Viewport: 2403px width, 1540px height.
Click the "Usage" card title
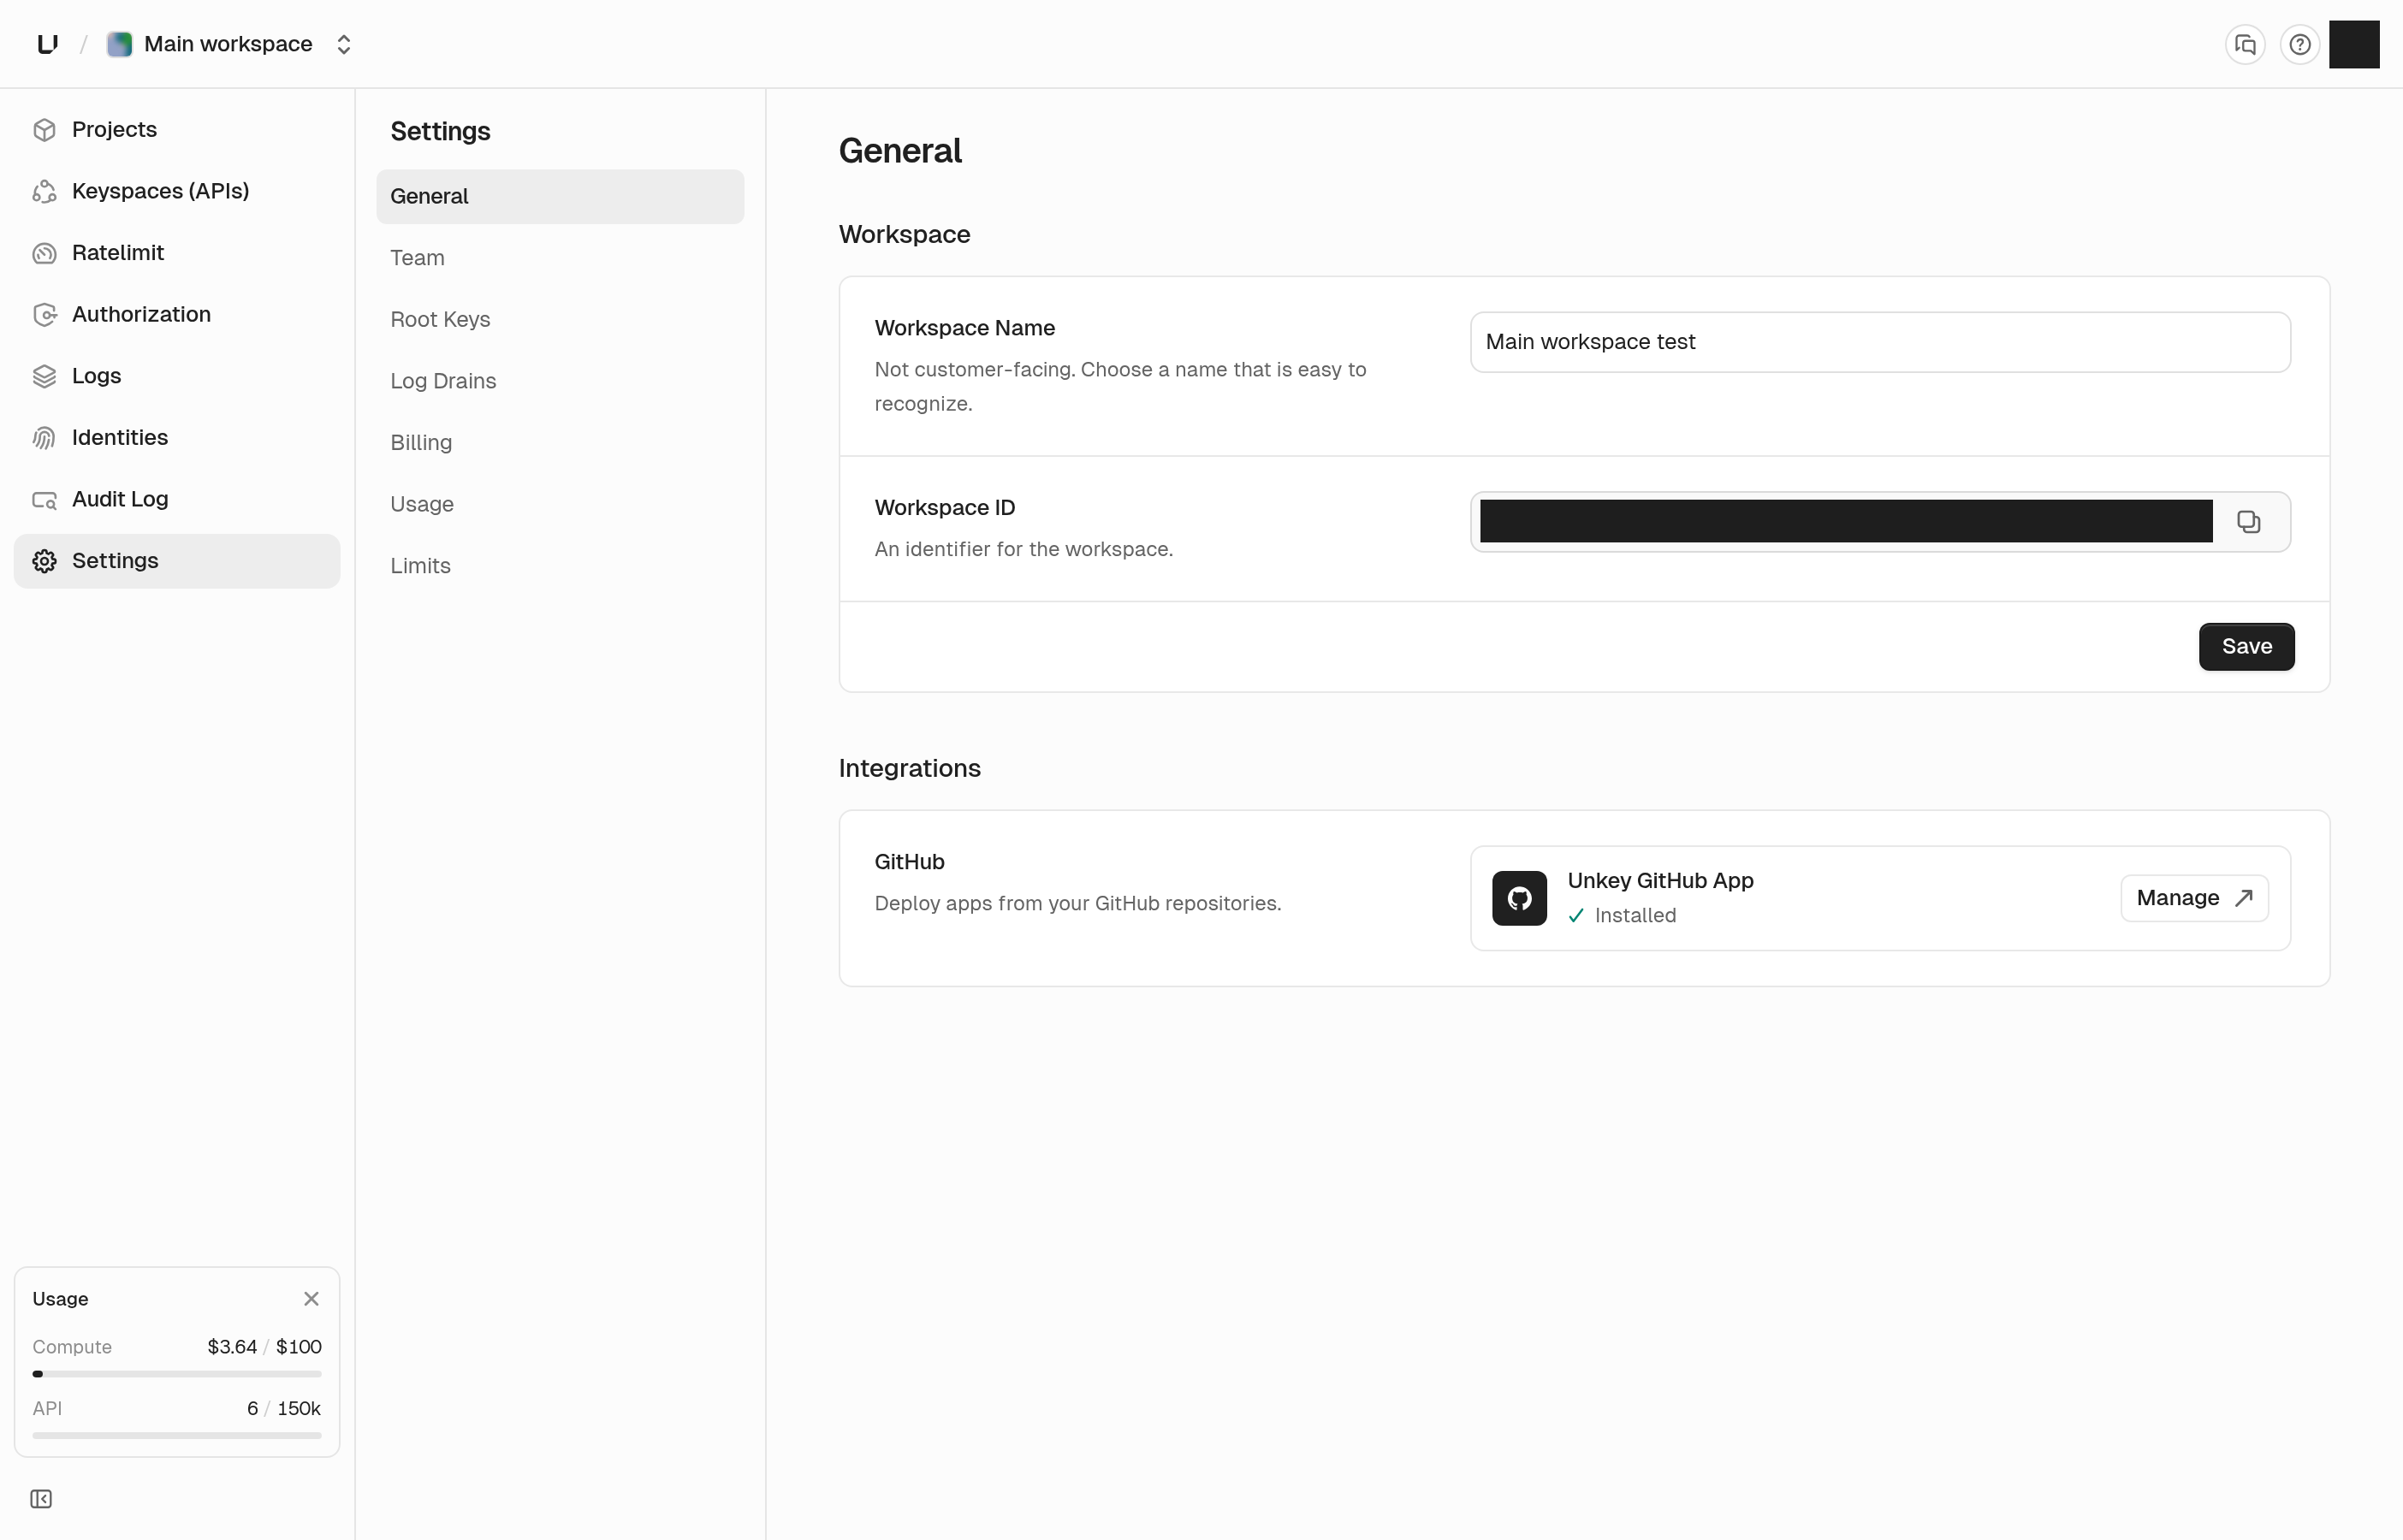click(60, 1299)
